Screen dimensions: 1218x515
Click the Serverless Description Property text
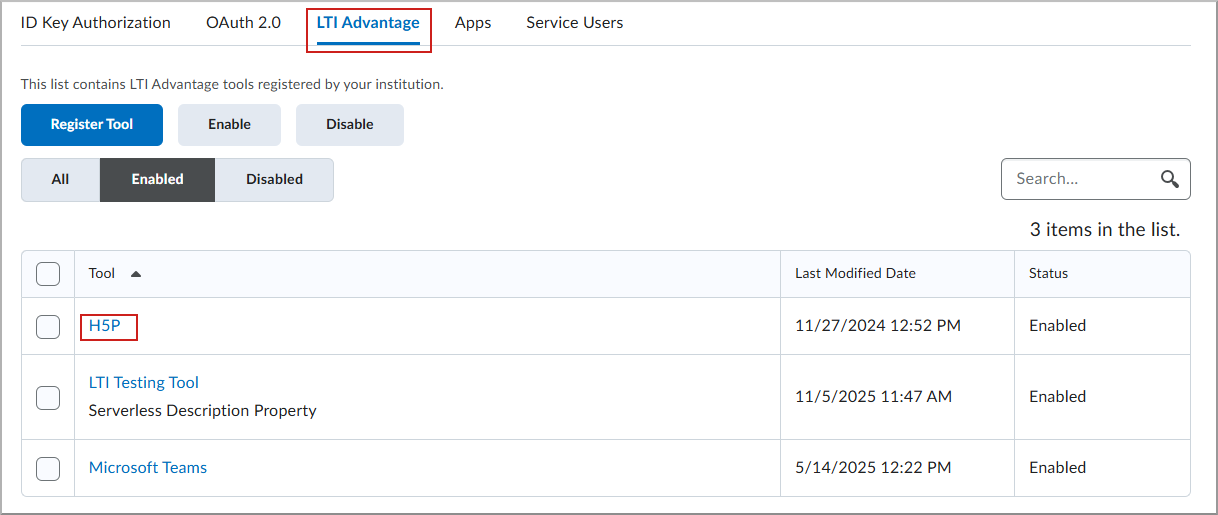203,411
